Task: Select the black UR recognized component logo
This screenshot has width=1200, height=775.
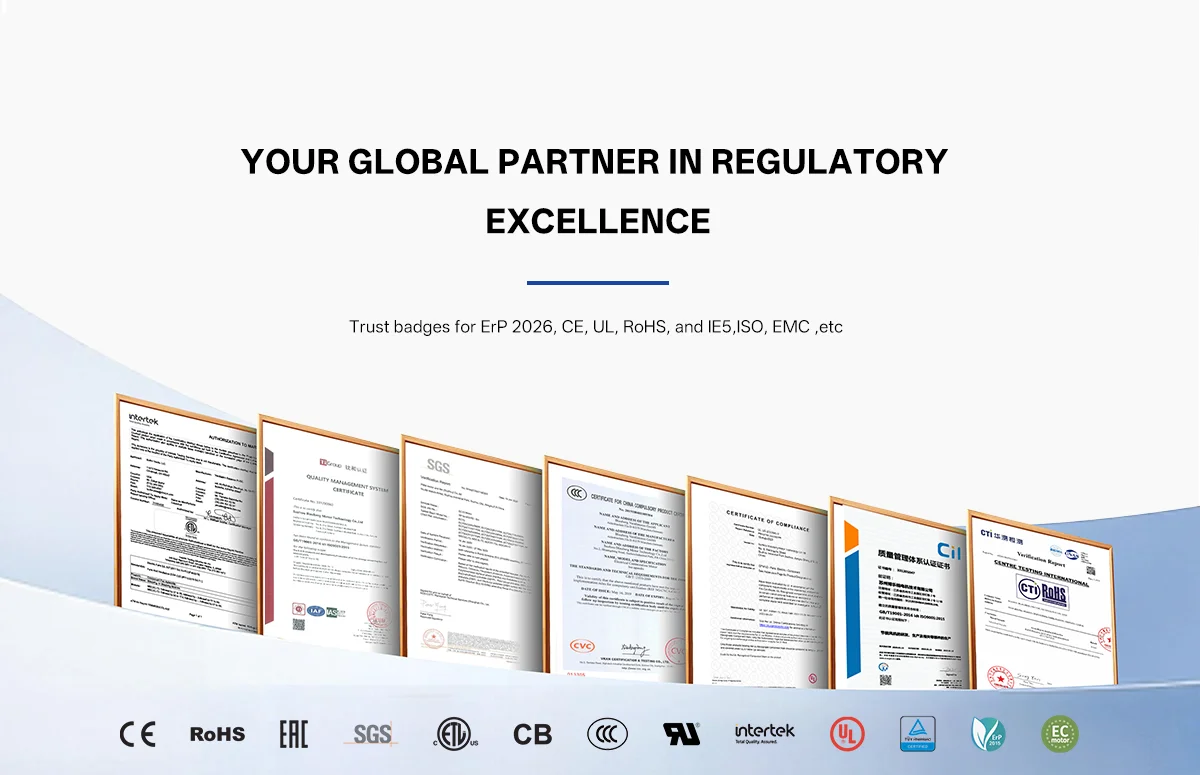Action: click(x=682, y=734)
